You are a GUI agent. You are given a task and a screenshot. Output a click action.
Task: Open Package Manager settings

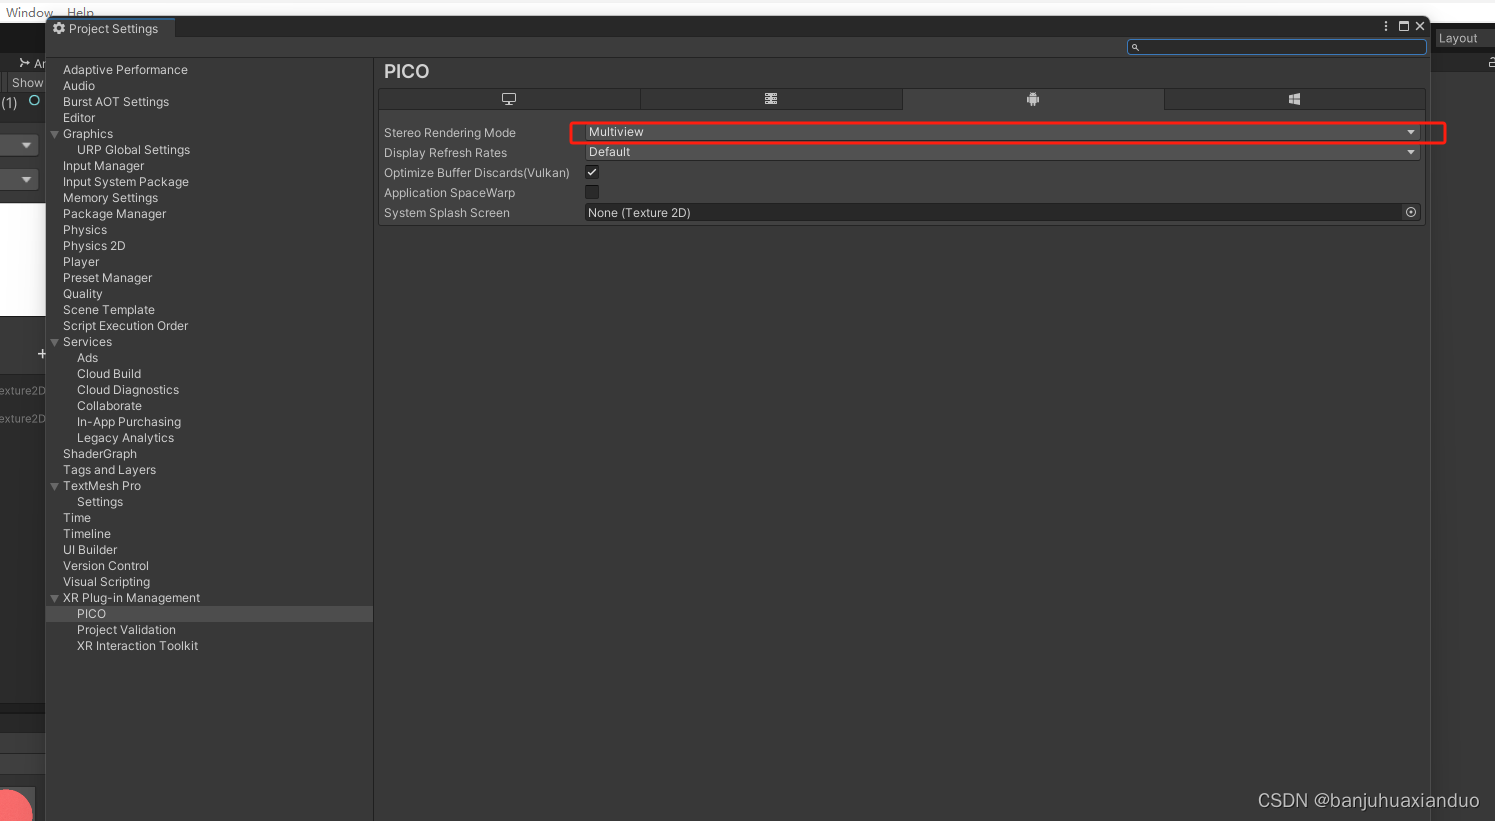(x=114, y=214)
